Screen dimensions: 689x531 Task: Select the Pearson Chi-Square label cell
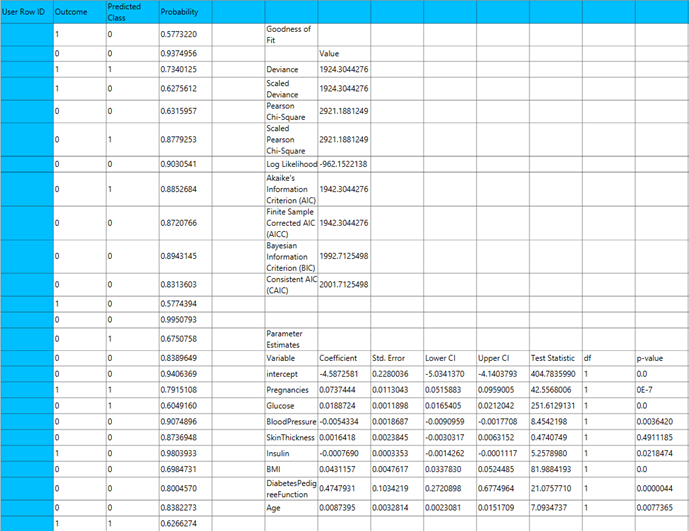point(291,111)
